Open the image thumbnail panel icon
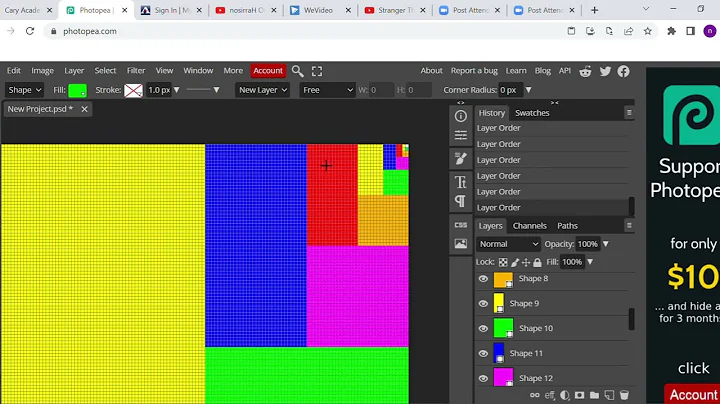 pyautogui.click(x=461, y=244)
